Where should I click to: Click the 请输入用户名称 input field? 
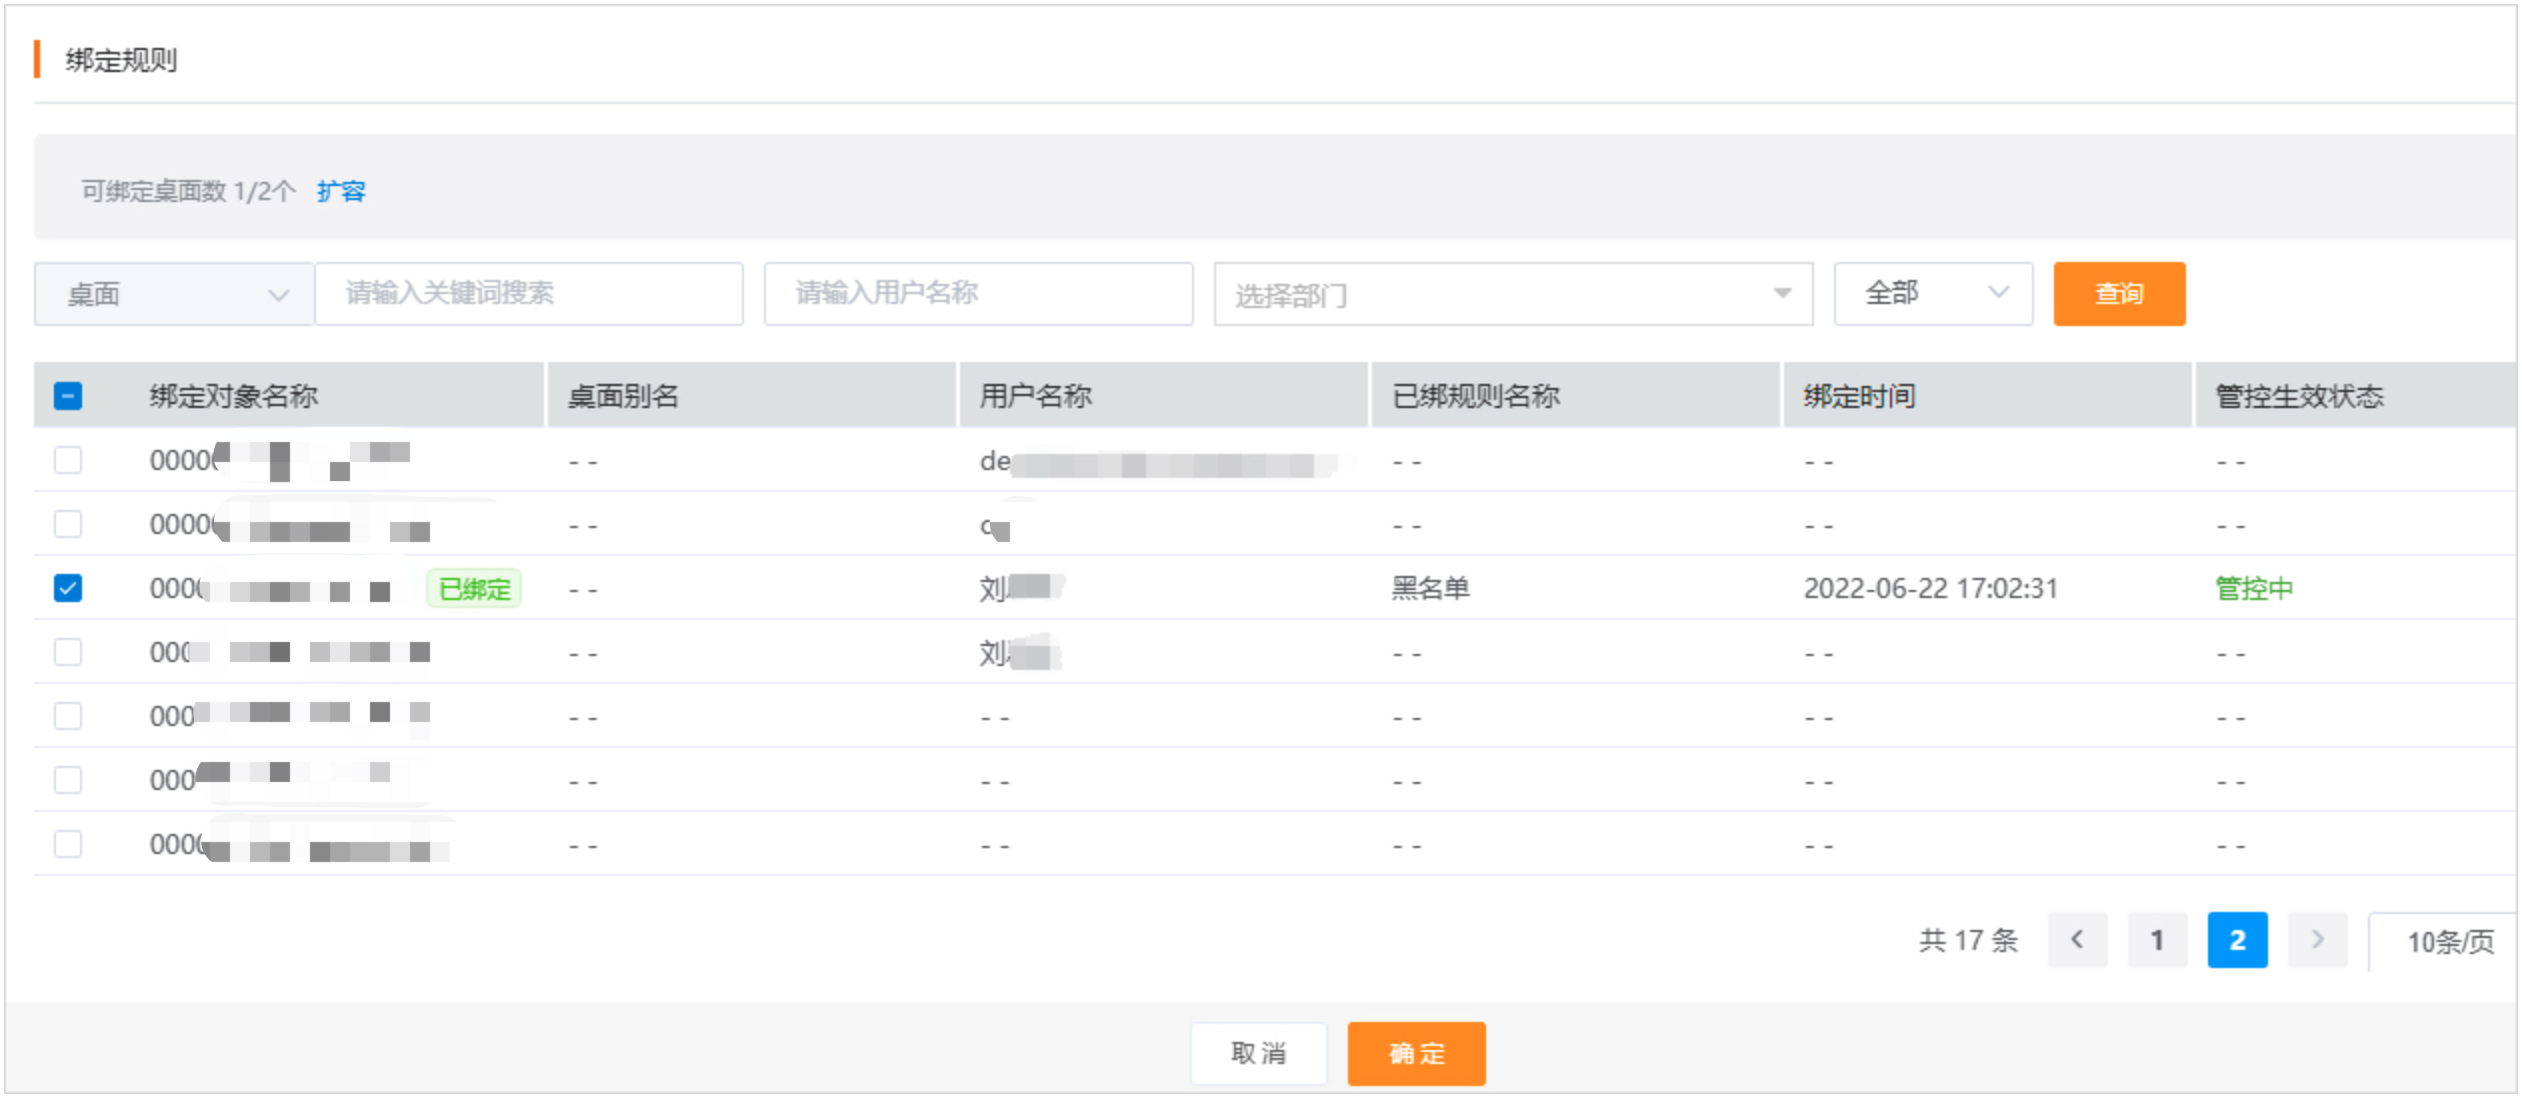coord(978,293)
